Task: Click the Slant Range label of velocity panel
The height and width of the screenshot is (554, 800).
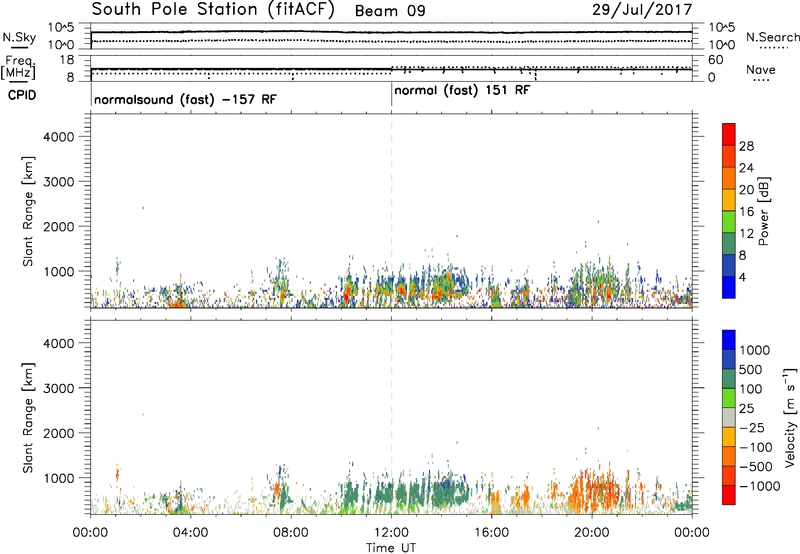Action: (x=28, y=418)
